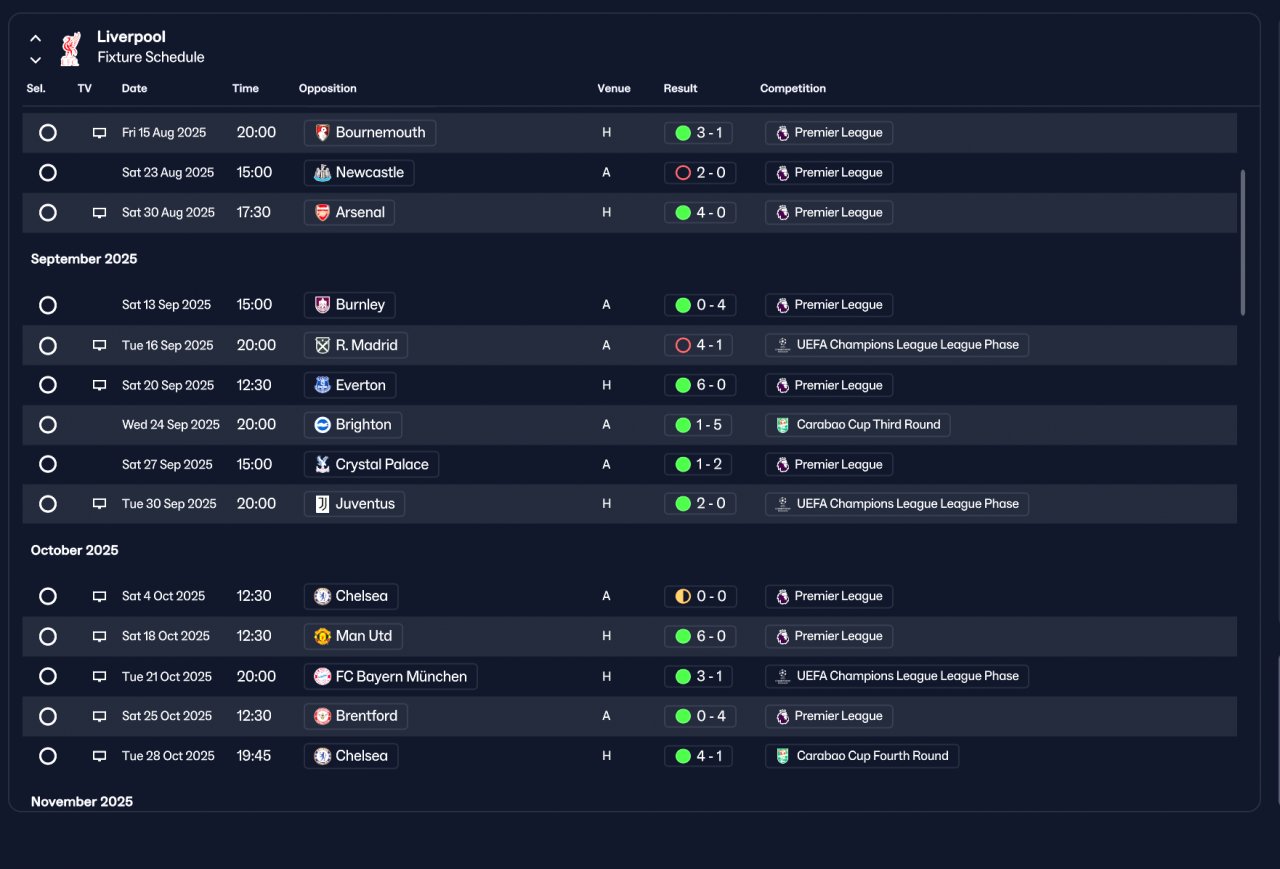Click the TV icon on Bournemouth fixture row
1280x869 pixels.
coord(99,133)
